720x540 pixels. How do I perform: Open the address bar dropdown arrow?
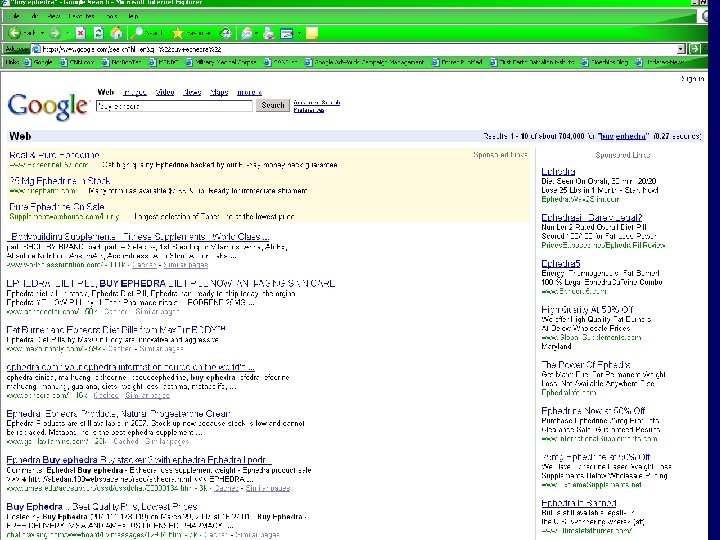pos(681,49)
